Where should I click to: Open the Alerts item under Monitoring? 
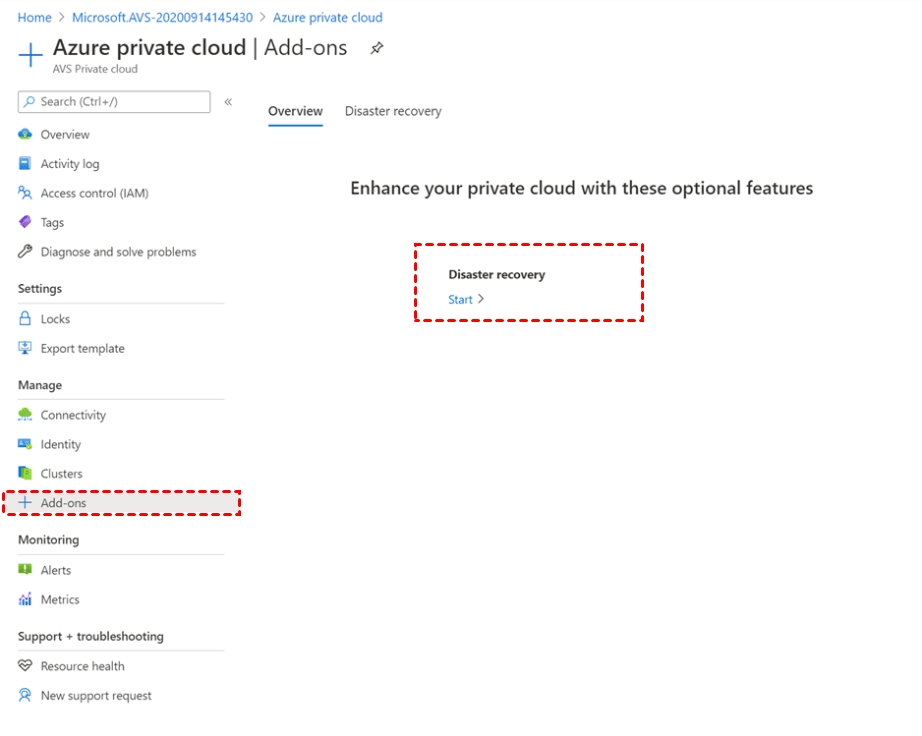(x=56, y=570)
